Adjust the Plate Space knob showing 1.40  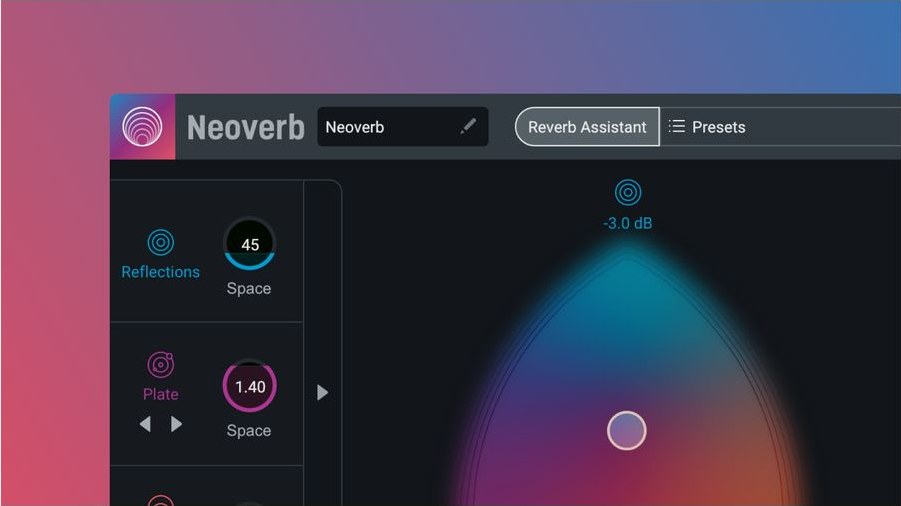tap(249, 386)
